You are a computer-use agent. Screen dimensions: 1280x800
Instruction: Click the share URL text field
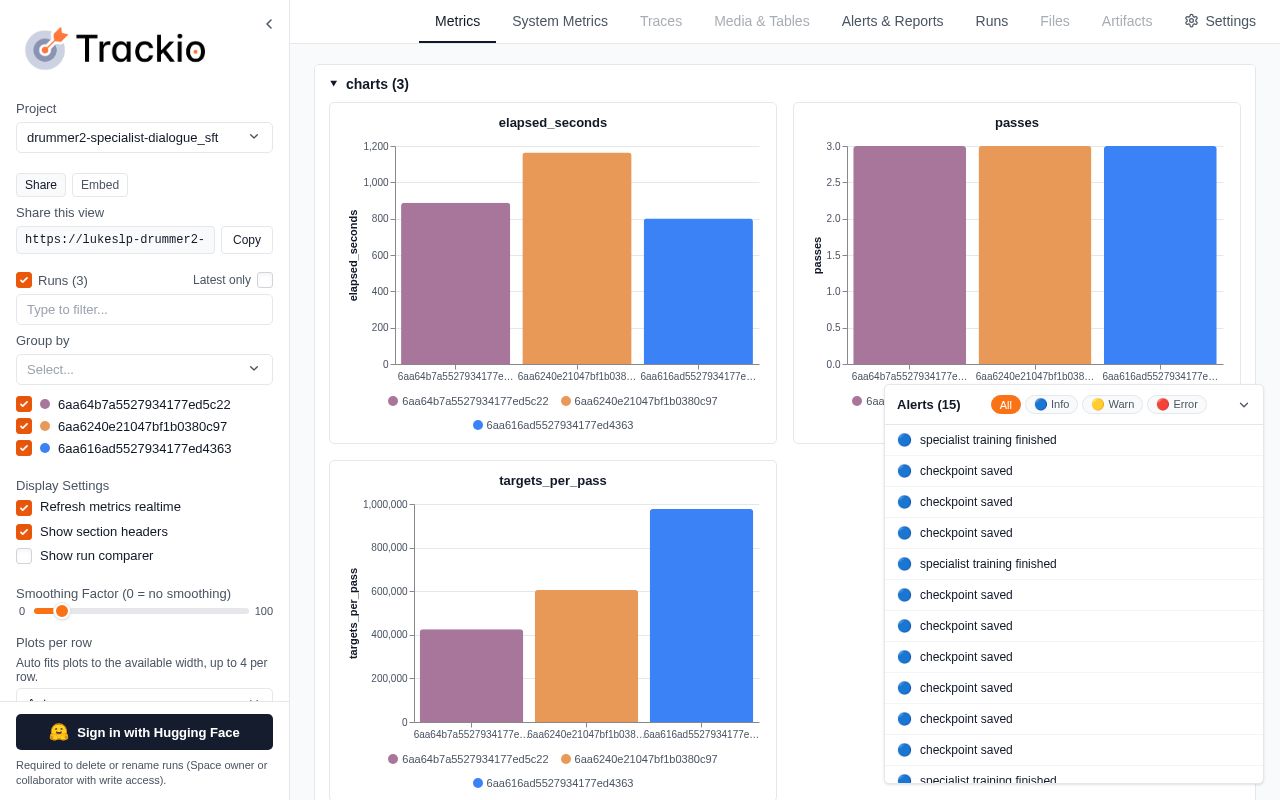[115, 240]
